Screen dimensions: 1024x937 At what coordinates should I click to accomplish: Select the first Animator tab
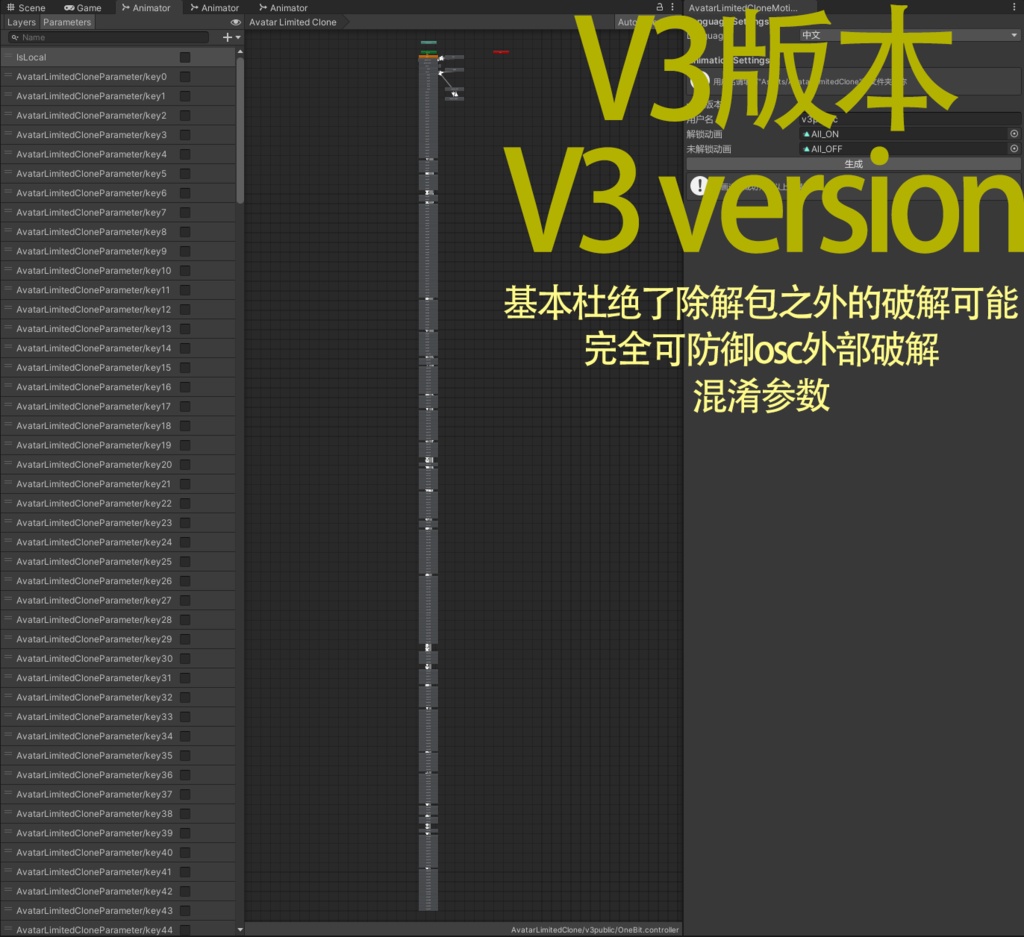coord(146,8)
